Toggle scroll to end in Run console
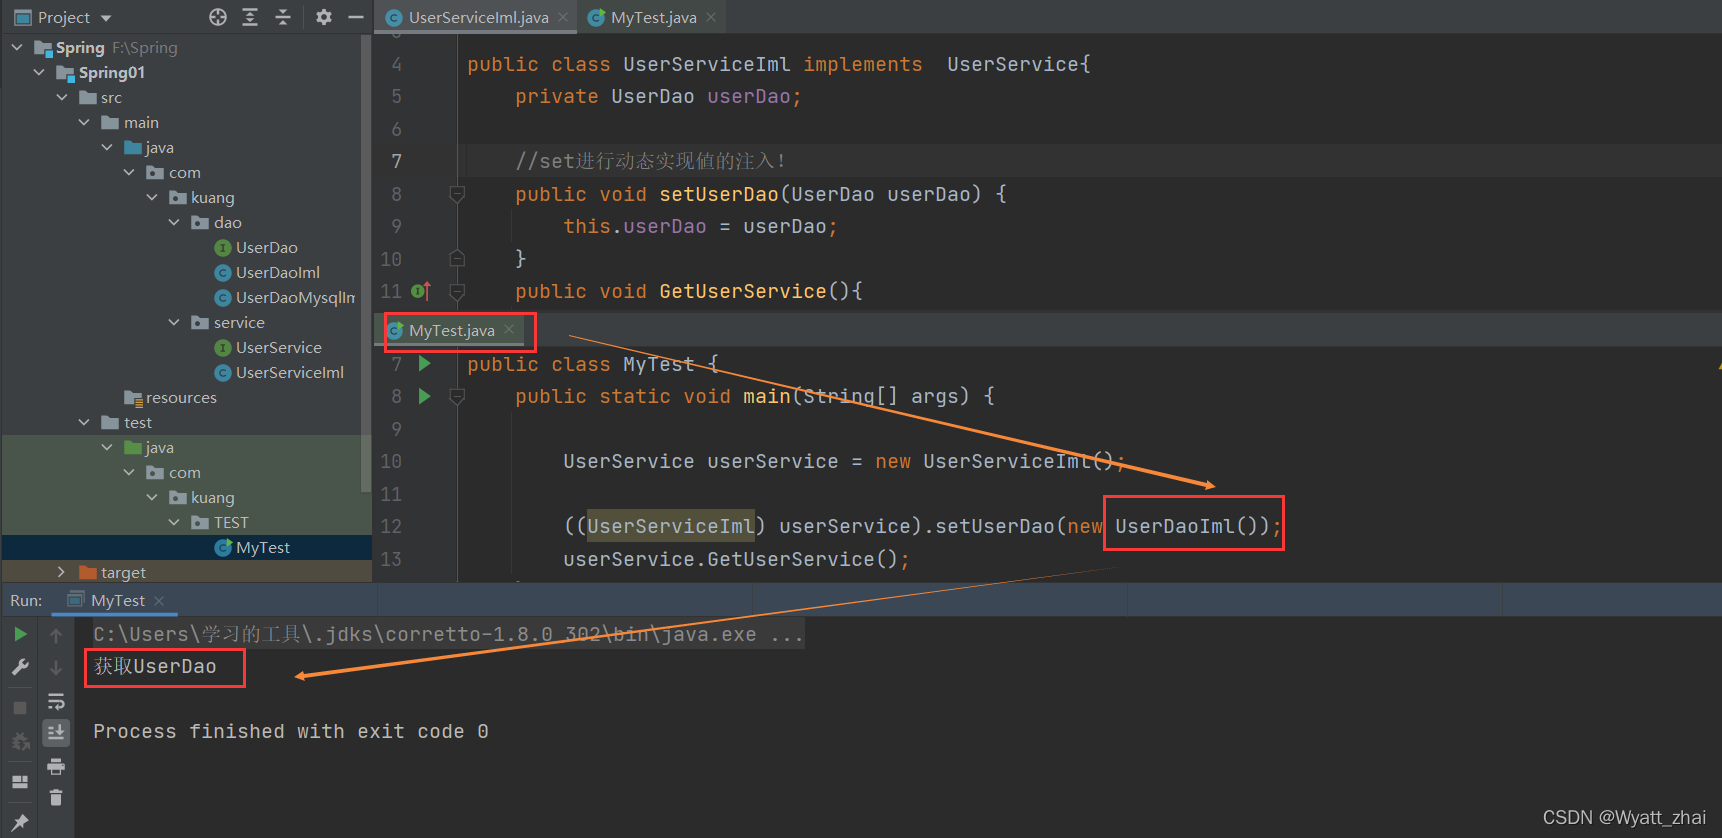This screenshot has width=1722, height=838. click(x=56, y=733)
